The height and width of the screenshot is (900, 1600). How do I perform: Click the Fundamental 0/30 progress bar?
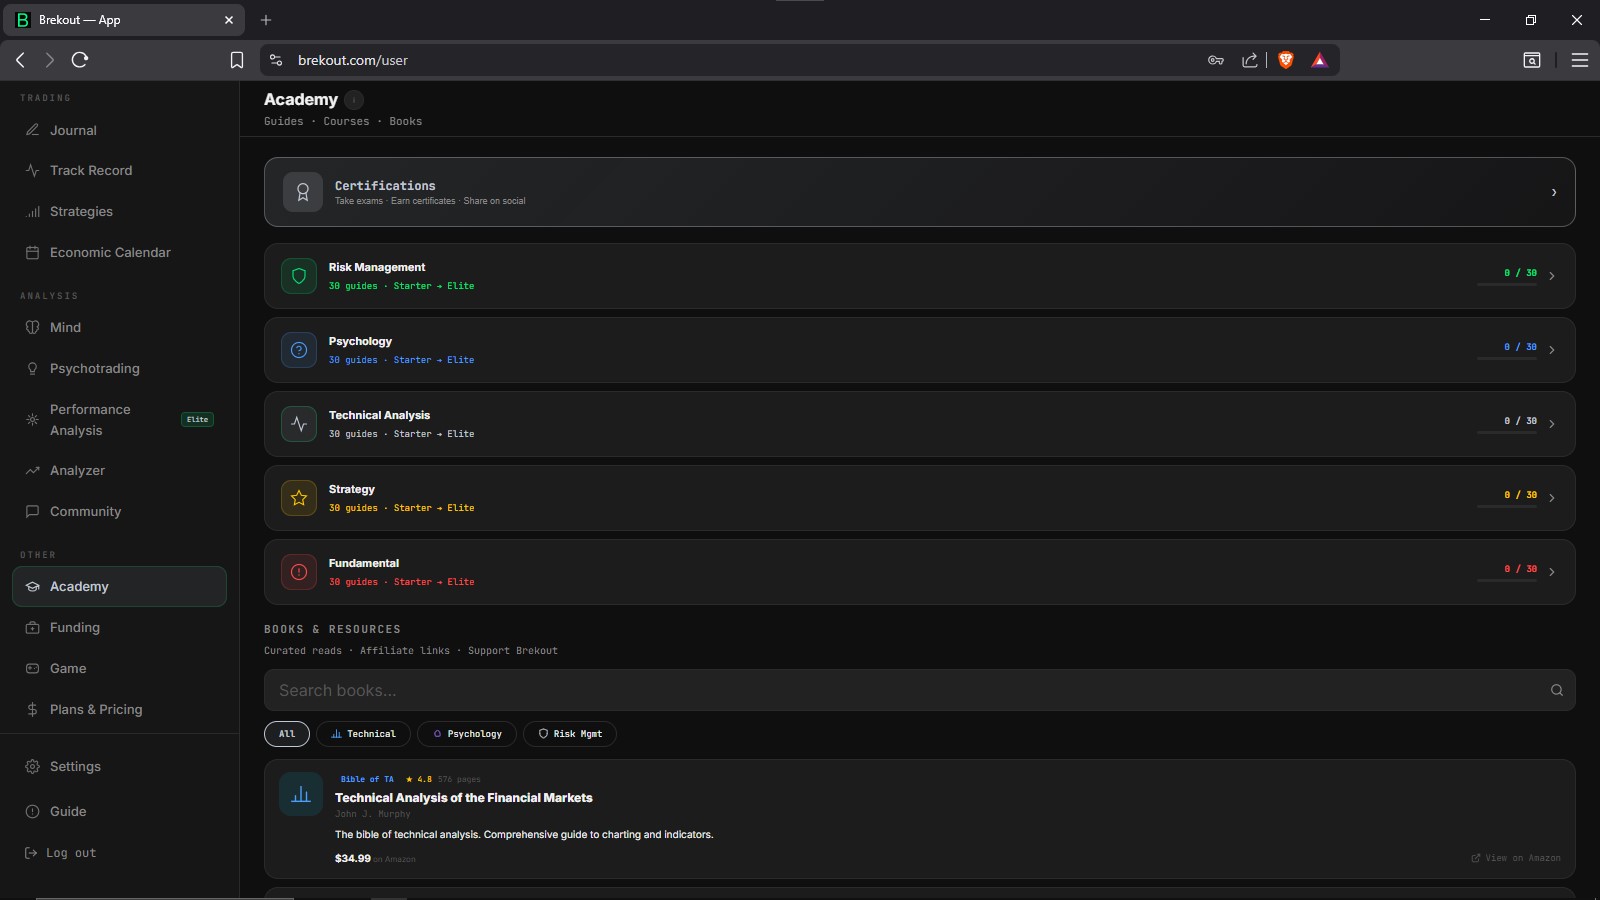1506,581
